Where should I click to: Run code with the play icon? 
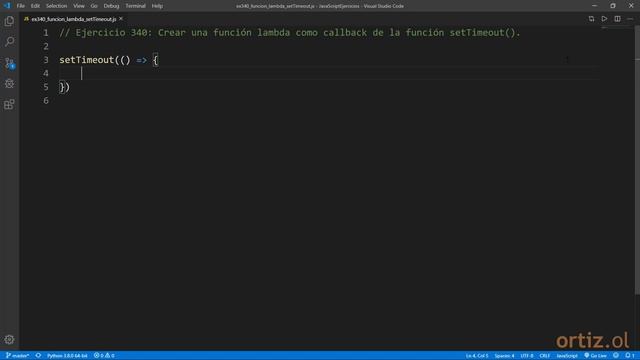pos(604,19)
